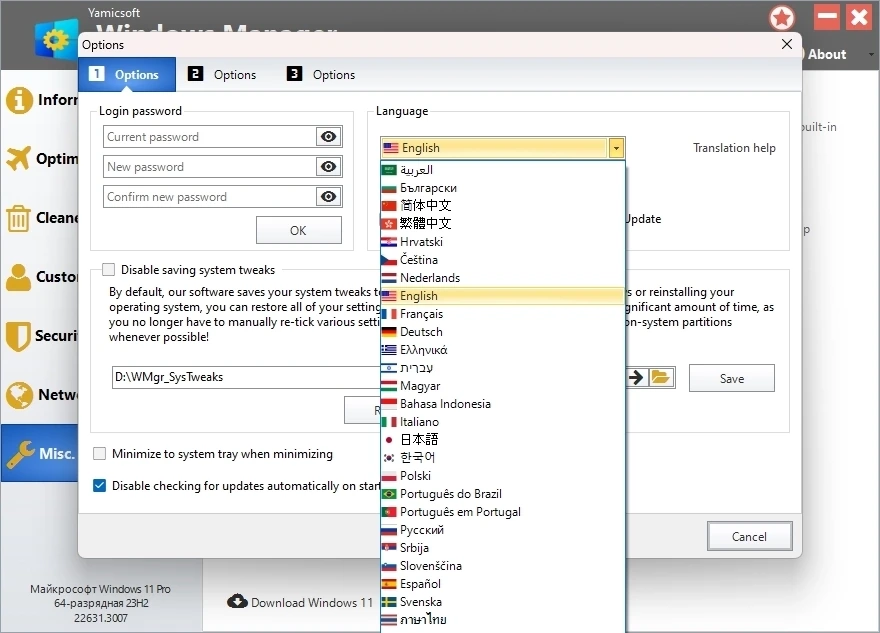This screenshot has height=633, width=880.
Task: Expand the About menu arrow
Action: click(x=871, y=54)
